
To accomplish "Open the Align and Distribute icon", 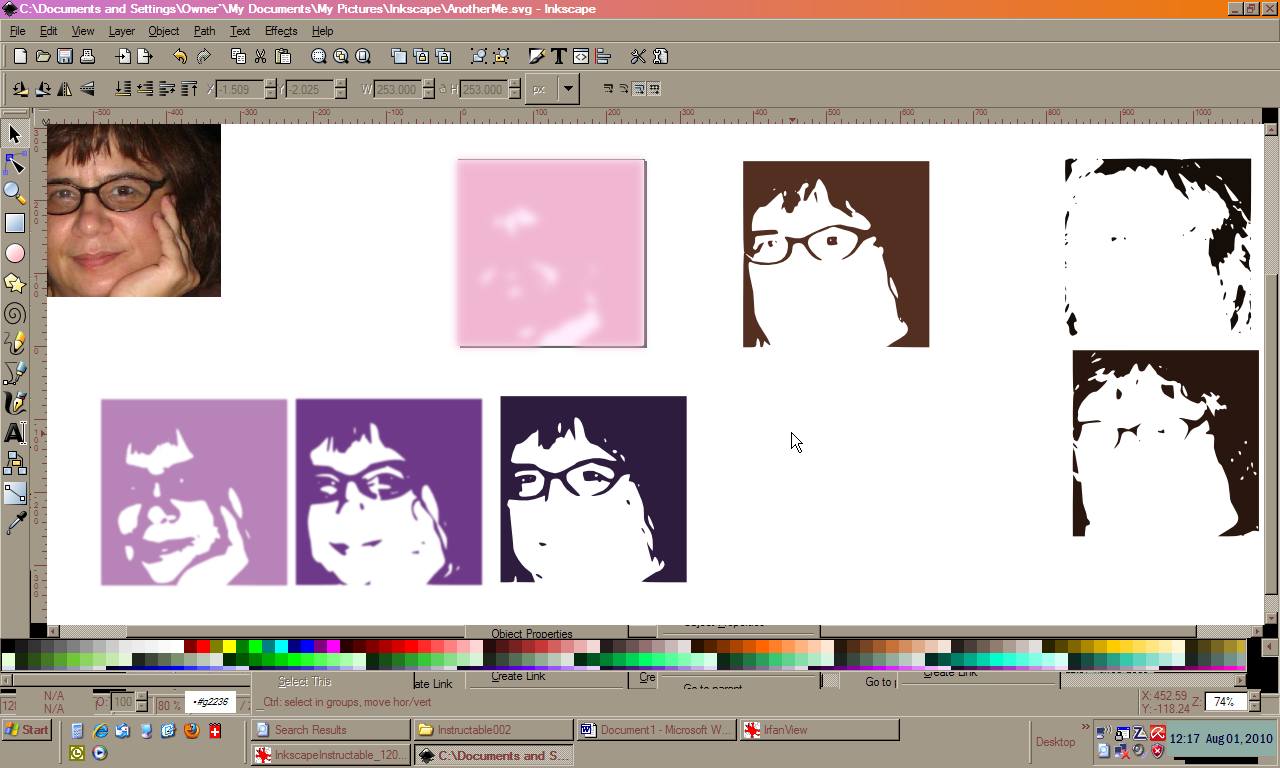I will [603, 56].
